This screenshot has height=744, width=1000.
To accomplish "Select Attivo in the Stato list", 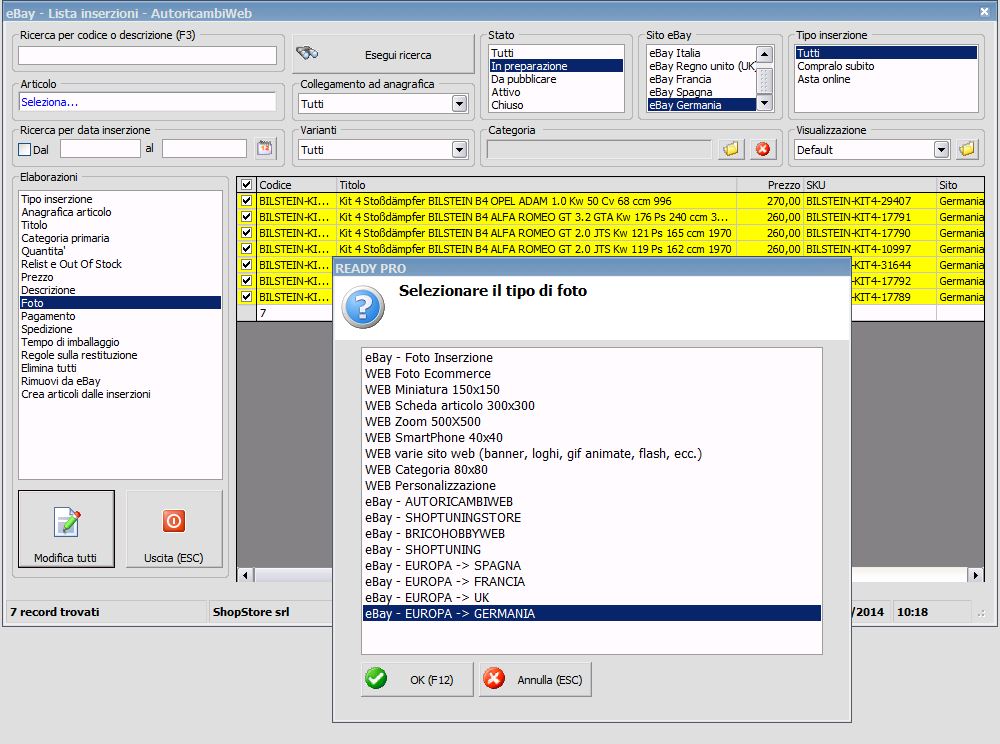I will 556,92.
